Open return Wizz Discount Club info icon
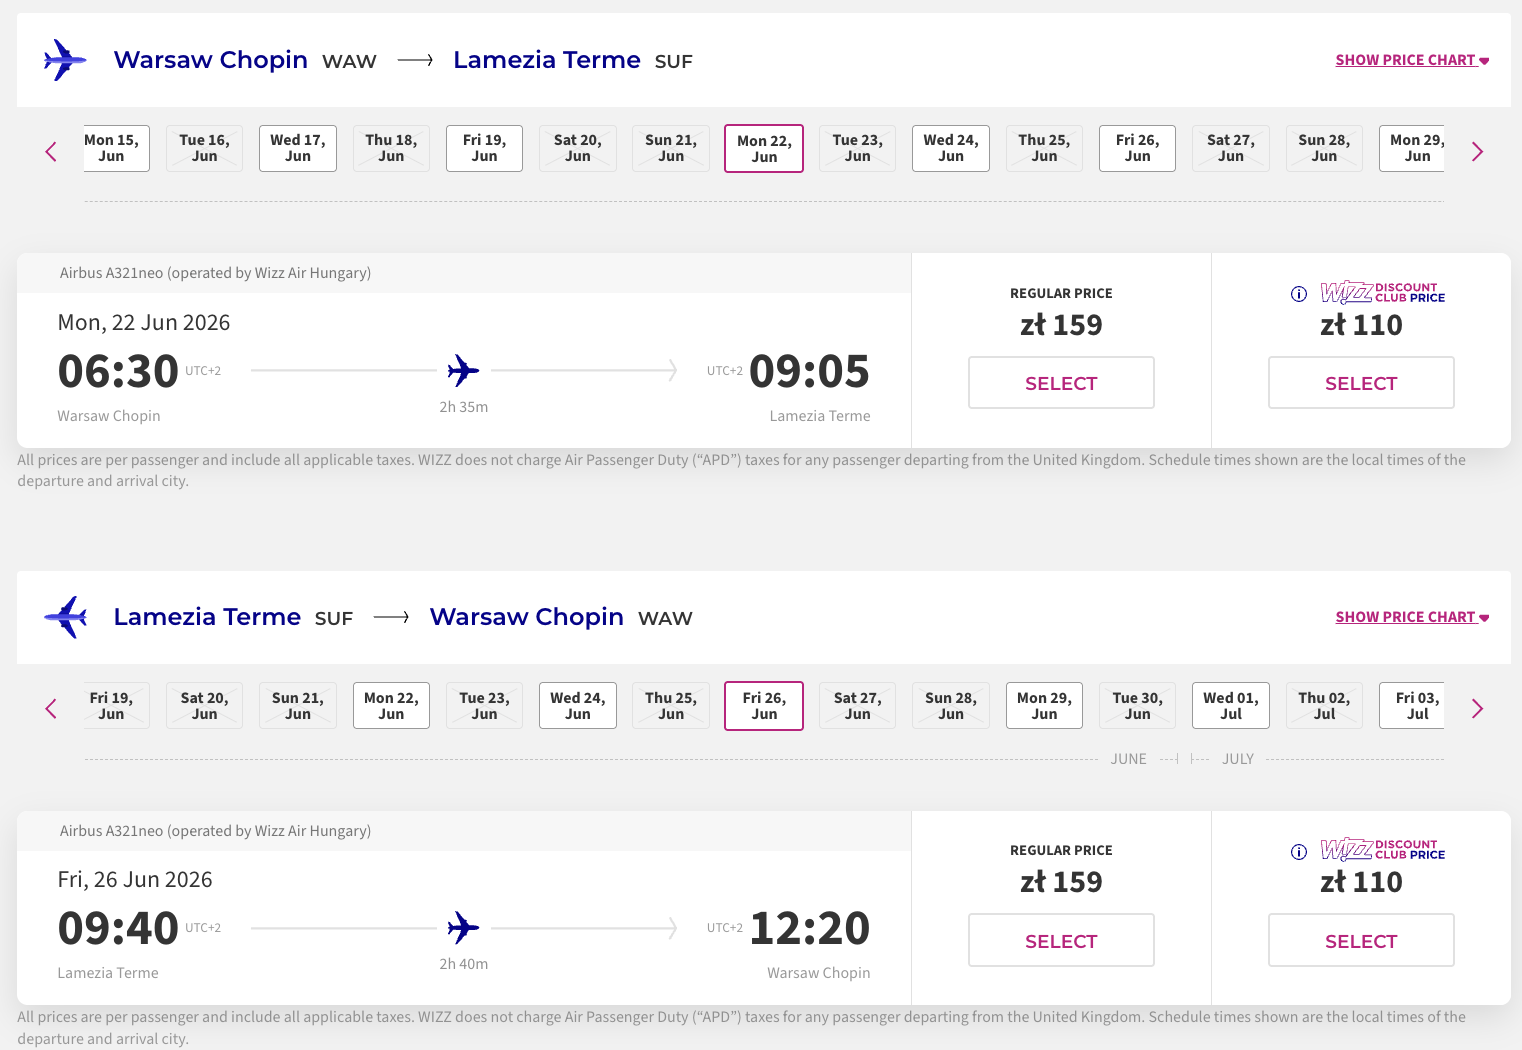The height and width of the screenshot is (1050, 1522). pyautogui.click(x=1299, y=852)
